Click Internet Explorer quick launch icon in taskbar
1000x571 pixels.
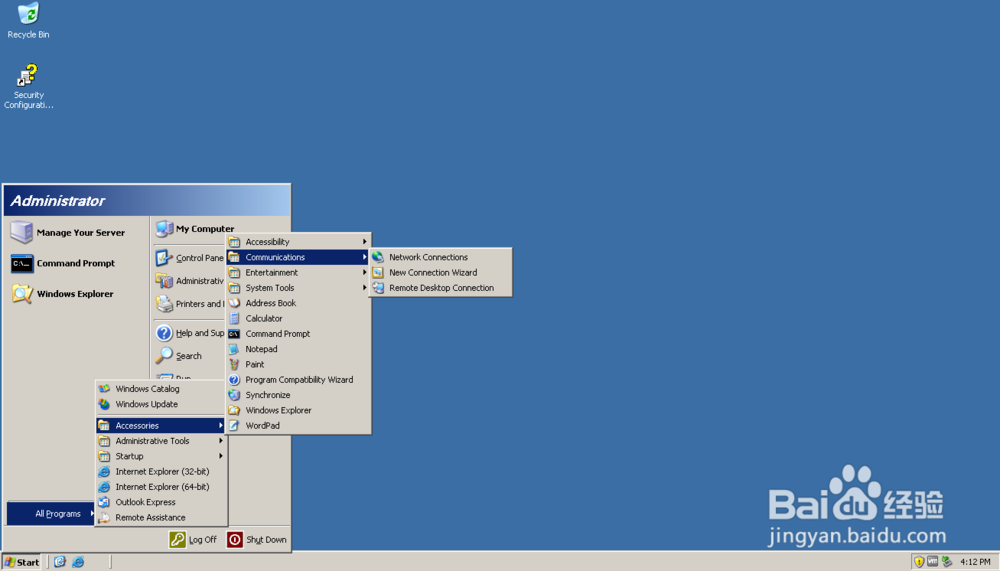[78, 562]
